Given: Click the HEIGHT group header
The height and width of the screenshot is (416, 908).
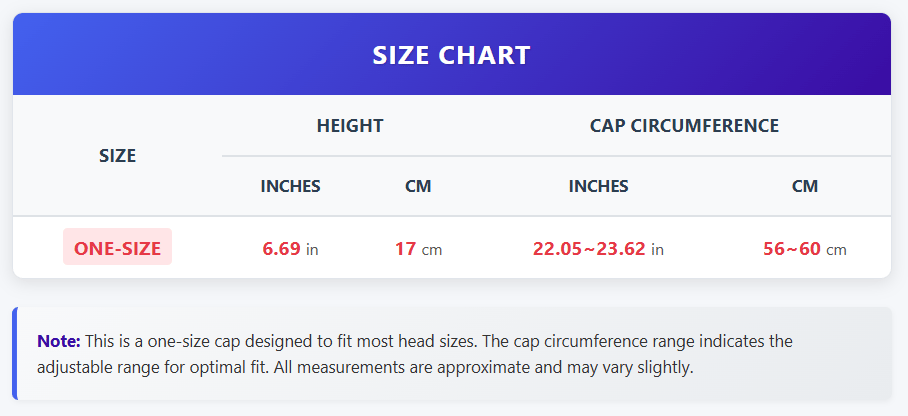Looking at the screenshot, I should (x=350, y=126).
